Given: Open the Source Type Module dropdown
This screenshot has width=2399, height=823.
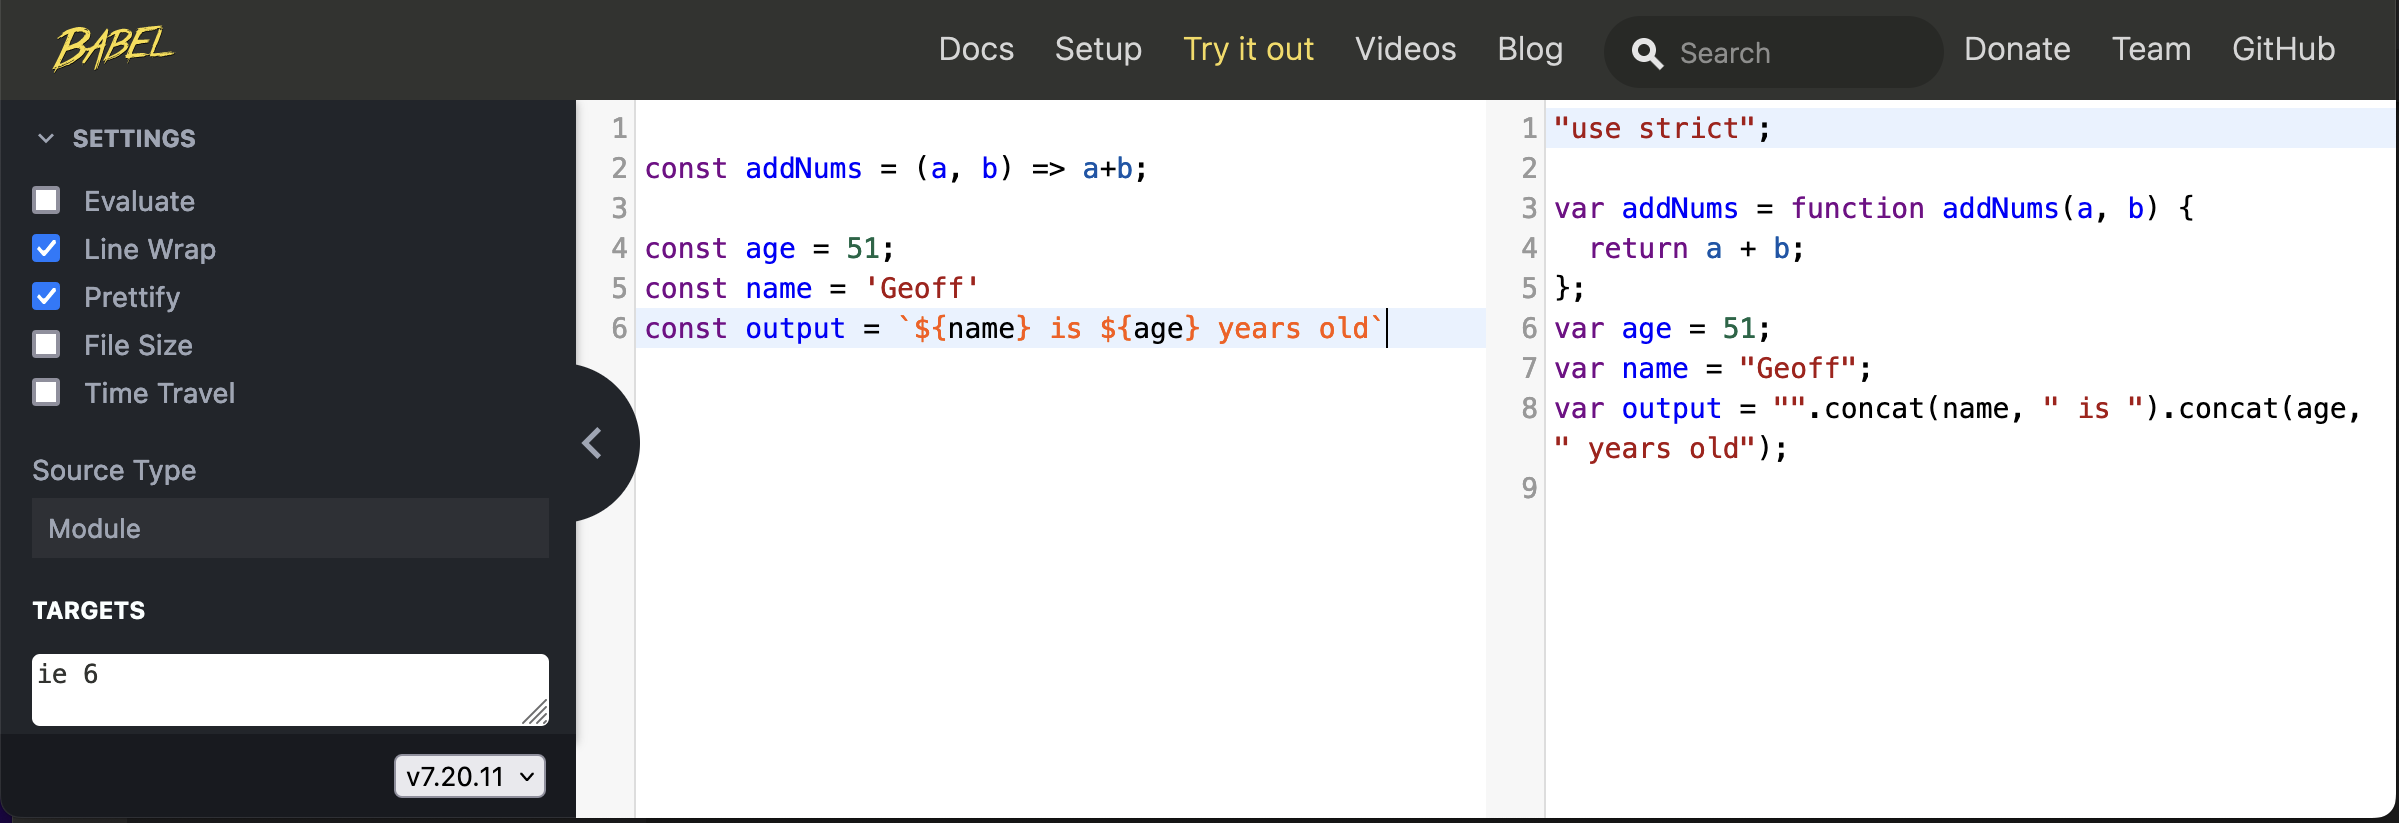Looking at the screenshot, I should pos(290,528).
